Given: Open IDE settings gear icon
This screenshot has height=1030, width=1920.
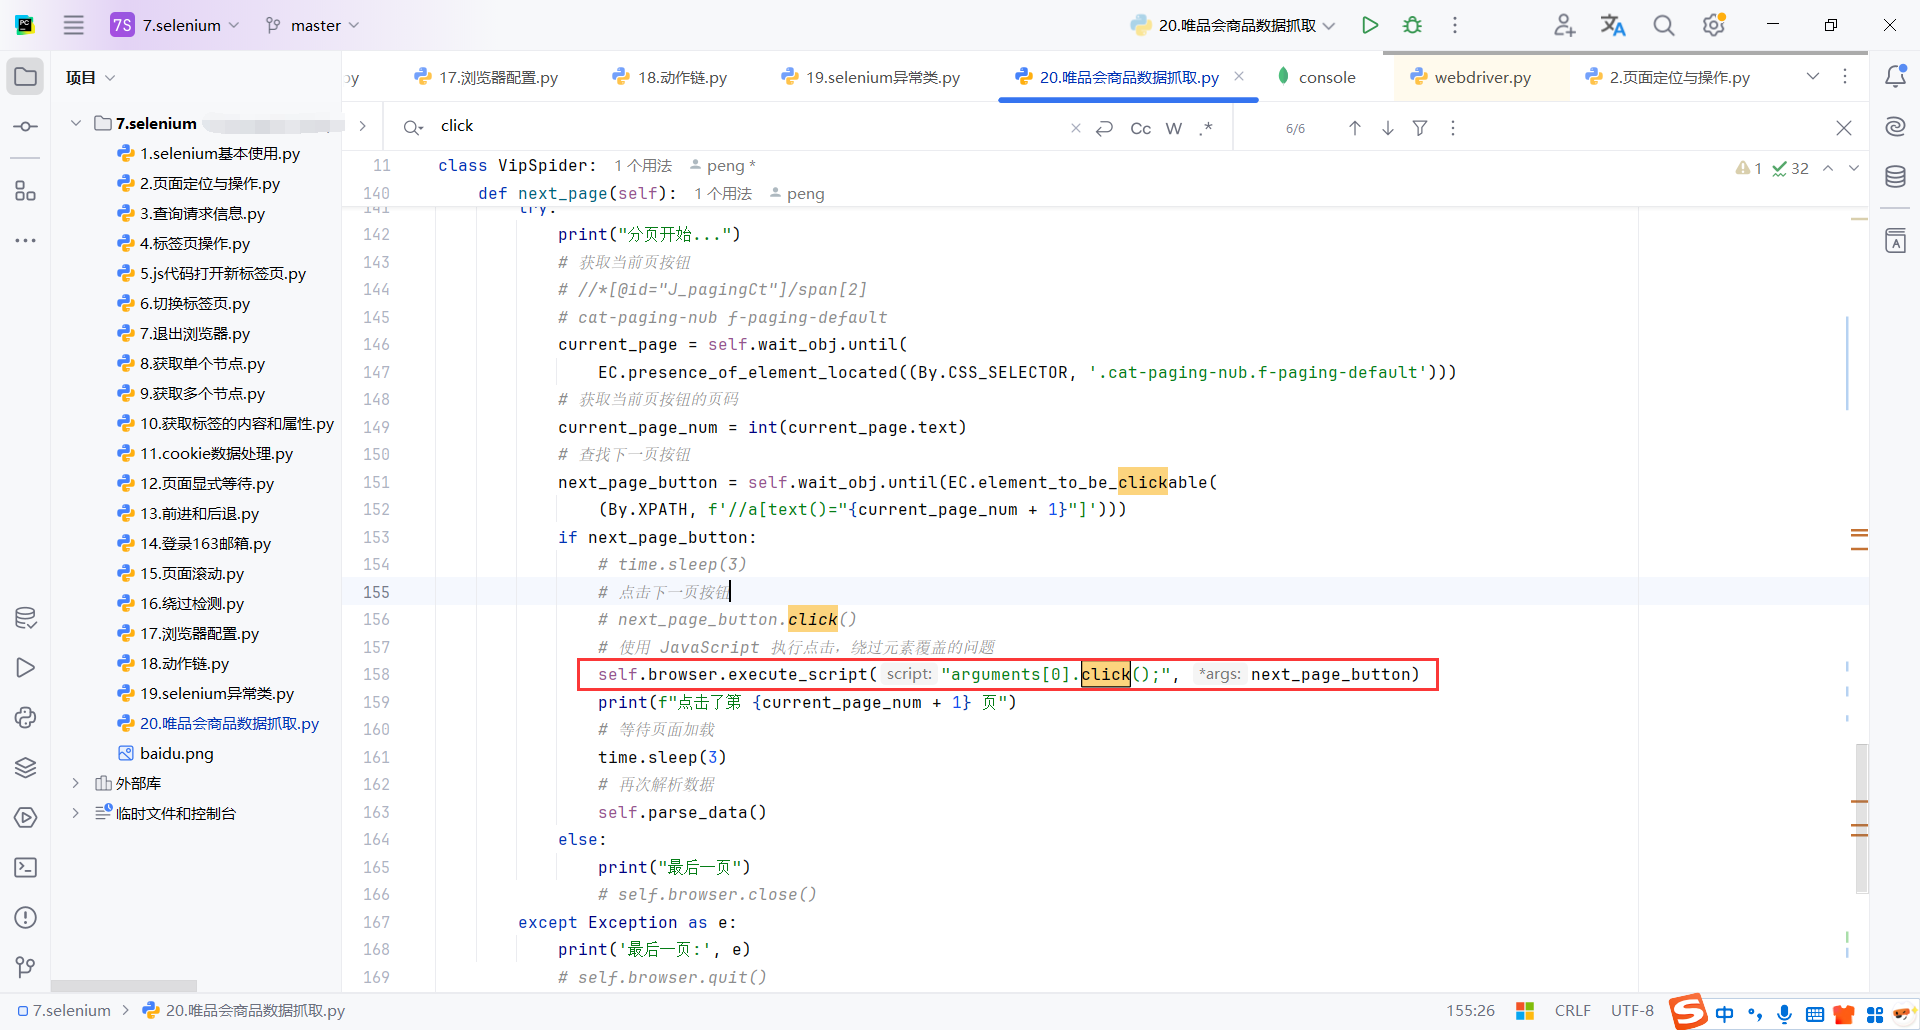Looking at the screenshot, I should coord(1714,25).
